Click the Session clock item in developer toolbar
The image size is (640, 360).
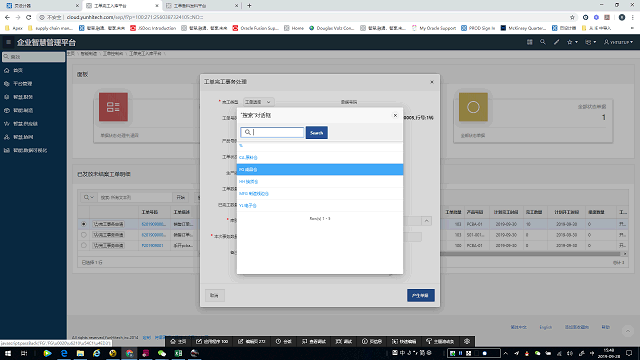(x=283, y=341)
